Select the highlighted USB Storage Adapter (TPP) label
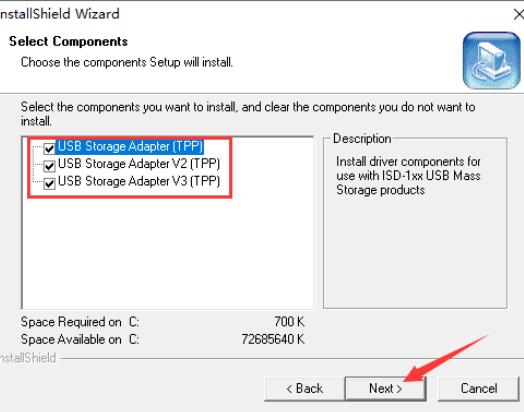The width and height of the screenshot is (524, 412). click(x=130, y=147)
